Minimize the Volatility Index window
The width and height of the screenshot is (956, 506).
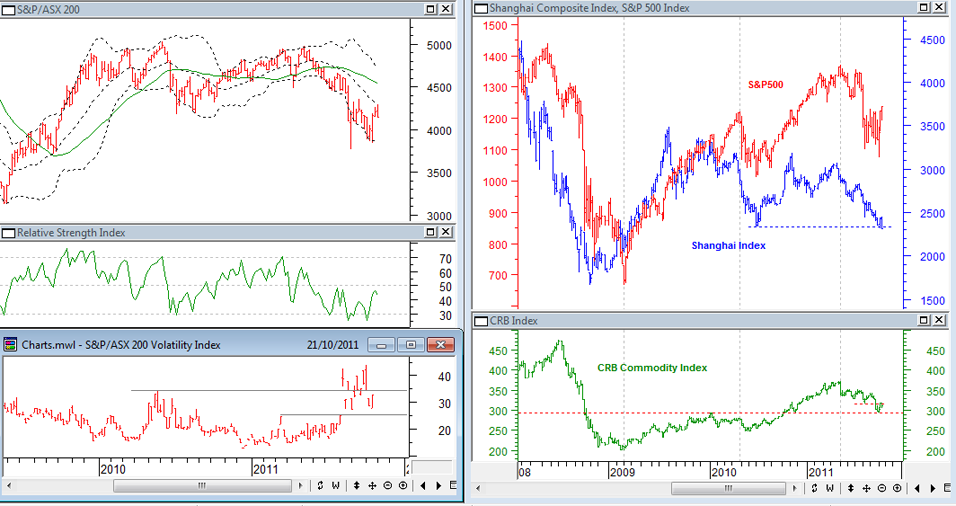381,345
